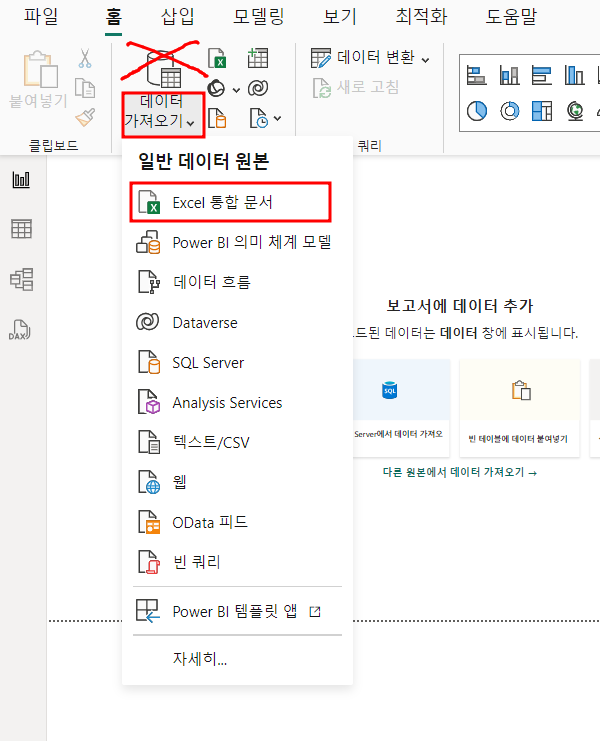Select the treemap visual

542,112
